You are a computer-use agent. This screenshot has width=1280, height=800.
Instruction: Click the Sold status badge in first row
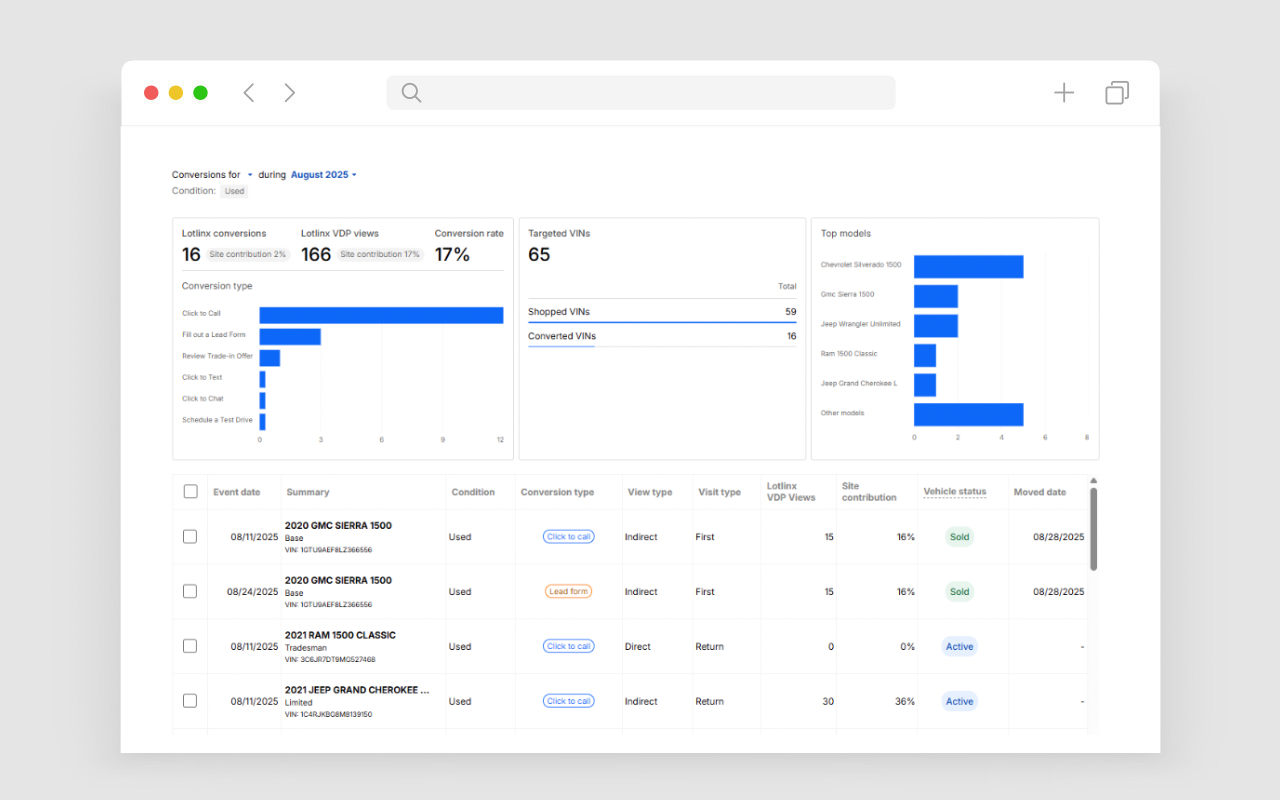959,537
